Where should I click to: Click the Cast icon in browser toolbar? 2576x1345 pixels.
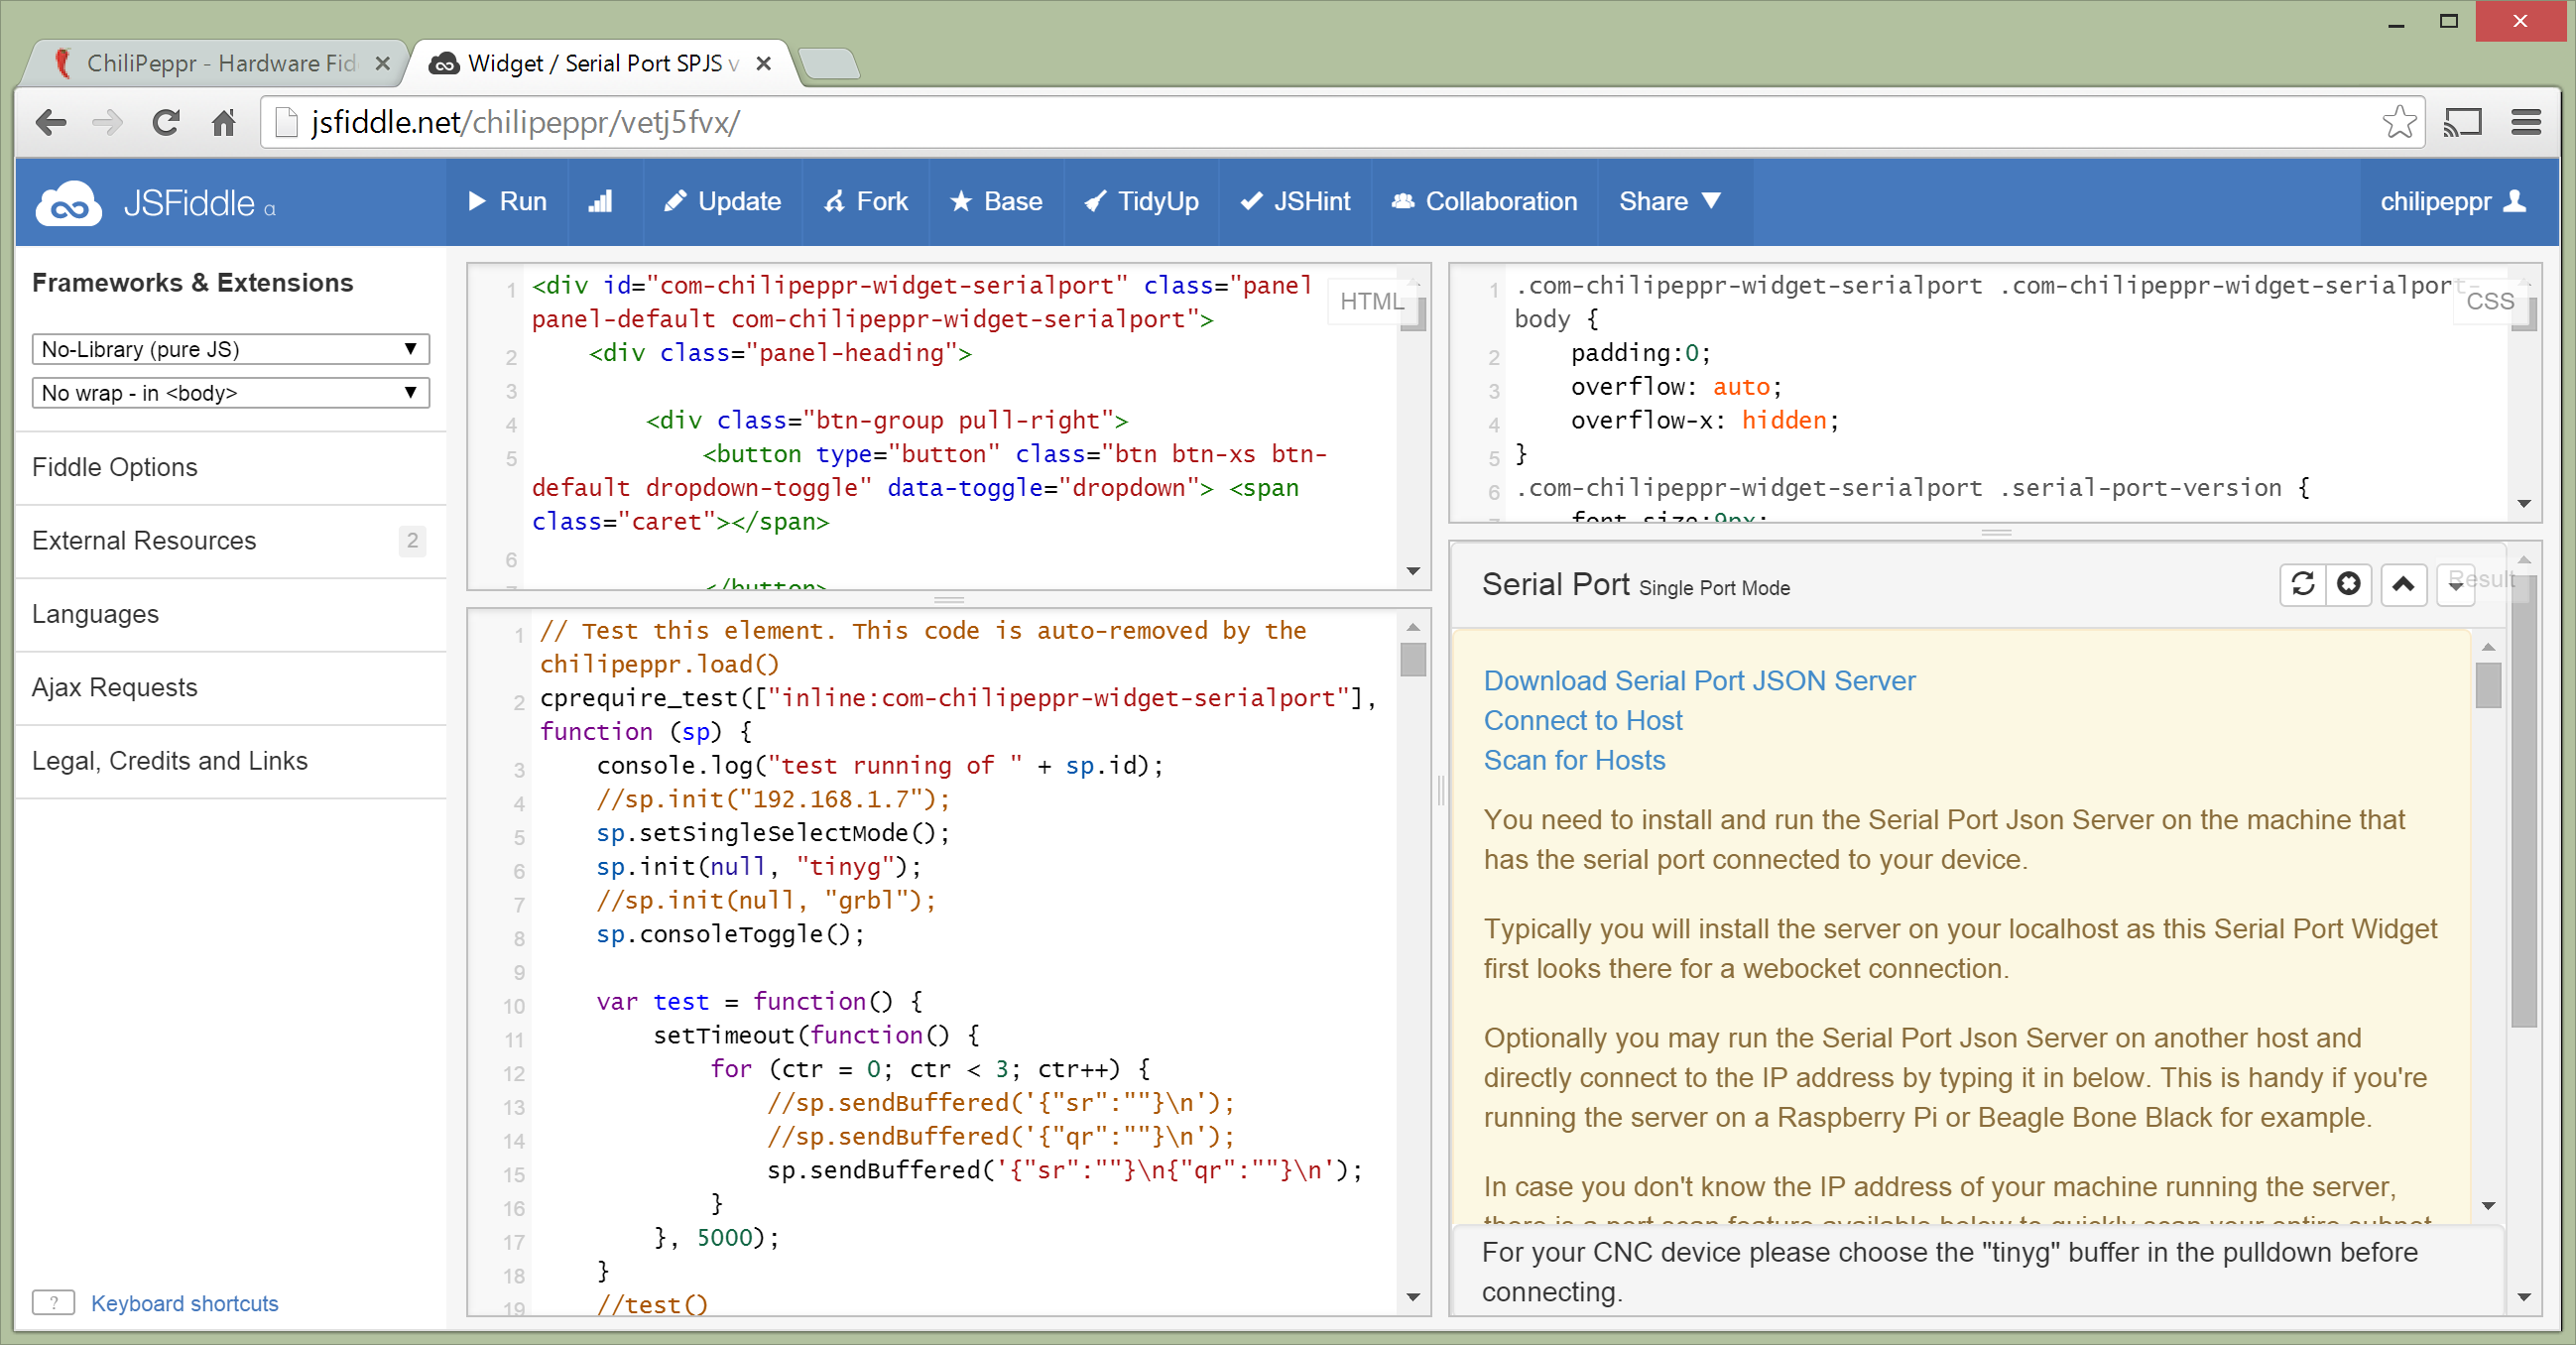click(x=2462, y=123)
